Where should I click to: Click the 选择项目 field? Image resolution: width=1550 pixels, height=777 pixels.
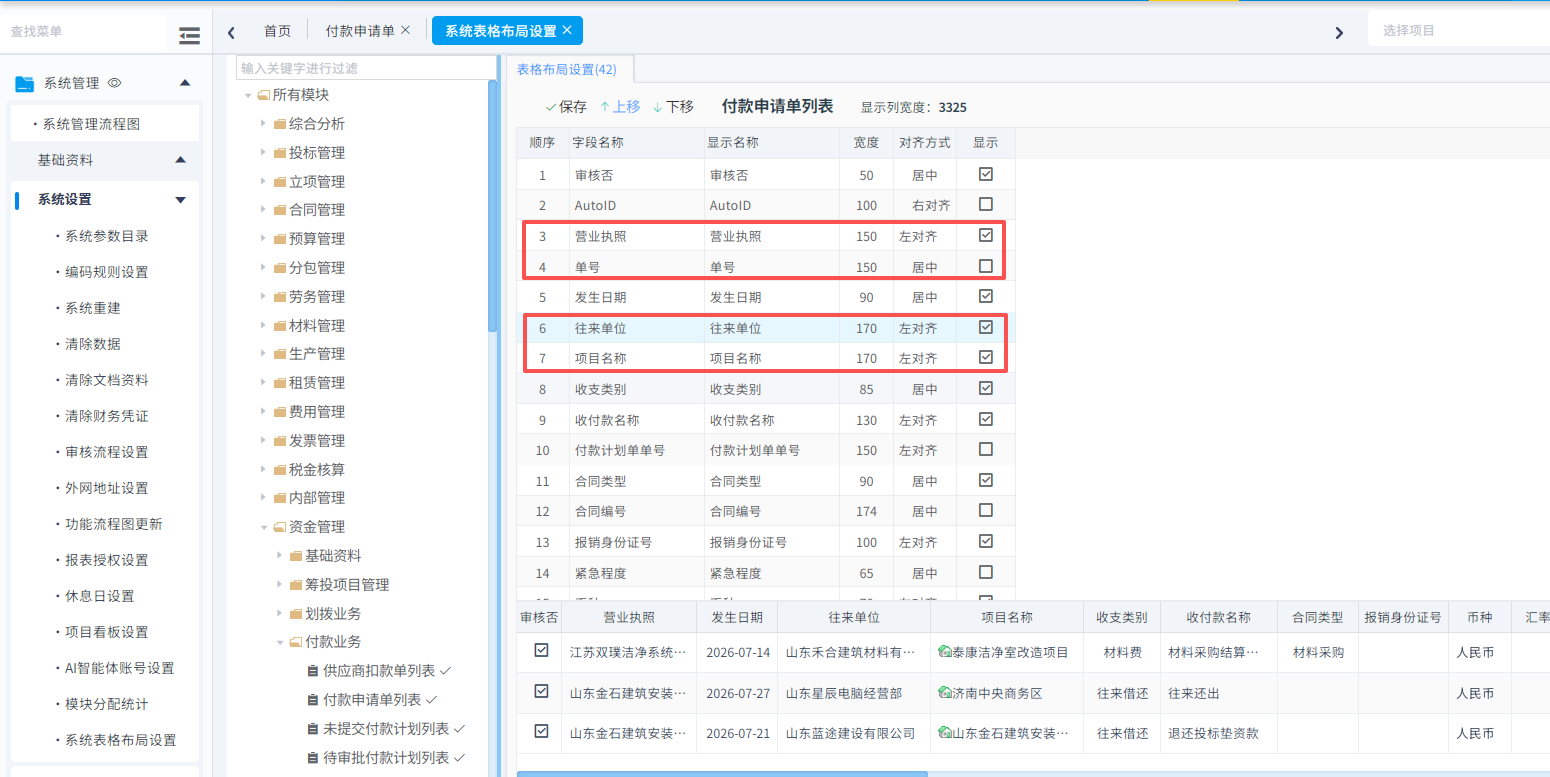(x=1459, y=30)
